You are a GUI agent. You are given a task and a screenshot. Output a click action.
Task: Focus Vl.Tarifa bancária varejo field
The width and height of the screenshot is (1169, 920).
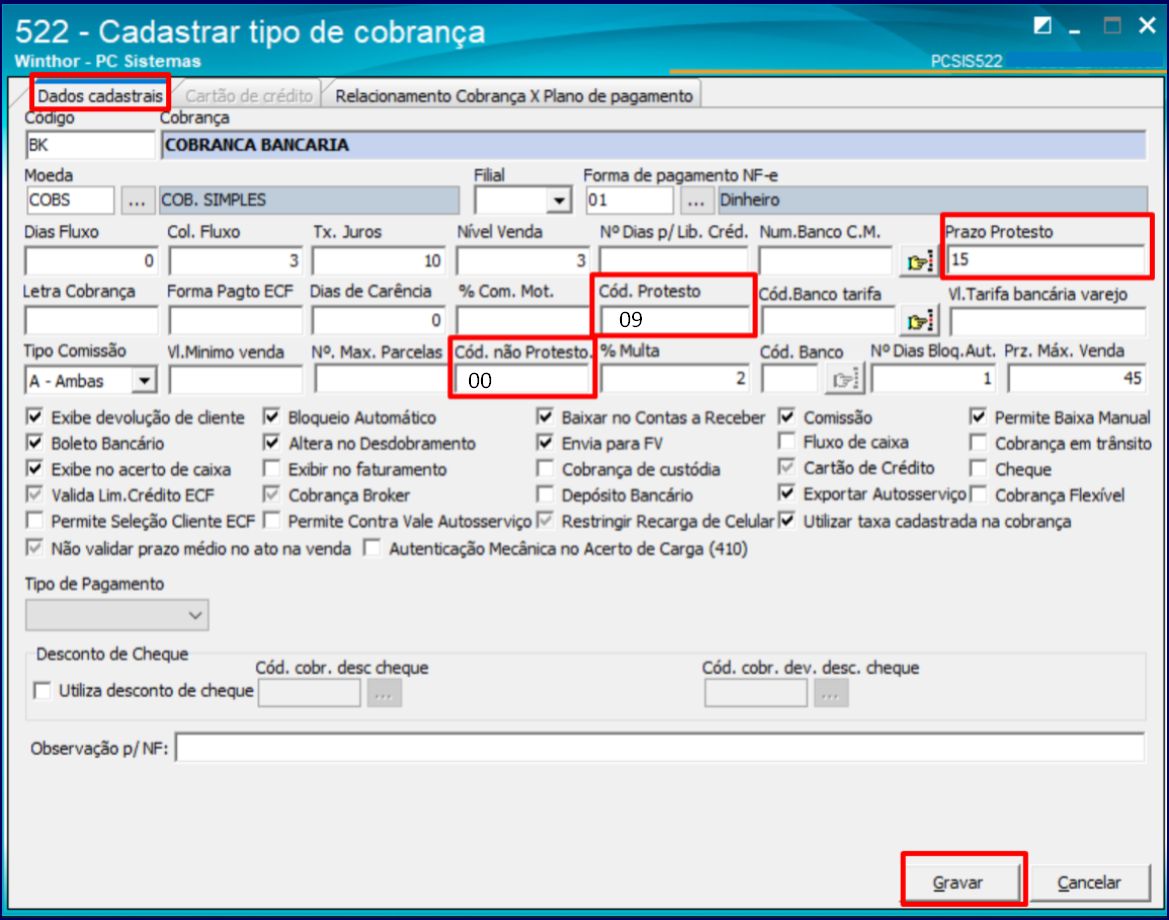pyautogui.click(x=1047, y=322)
